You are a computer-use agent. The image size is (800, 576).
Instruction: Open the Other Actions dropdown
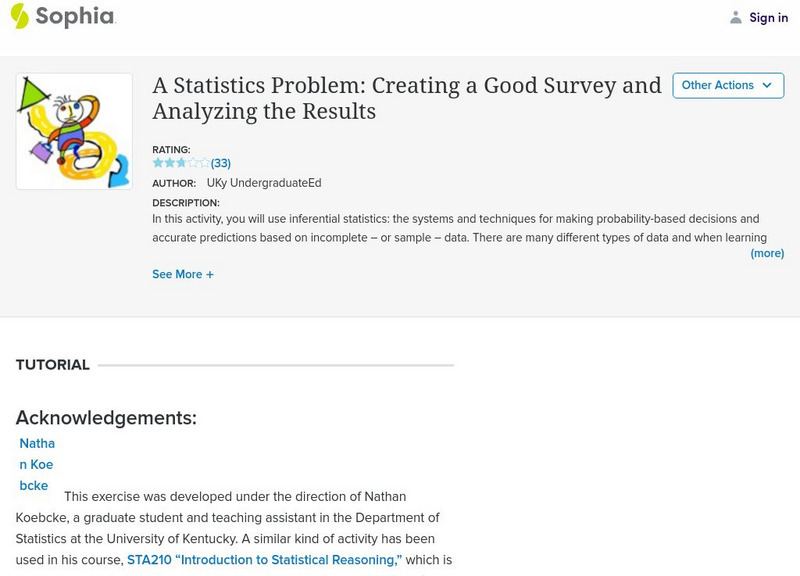[718, 86]
